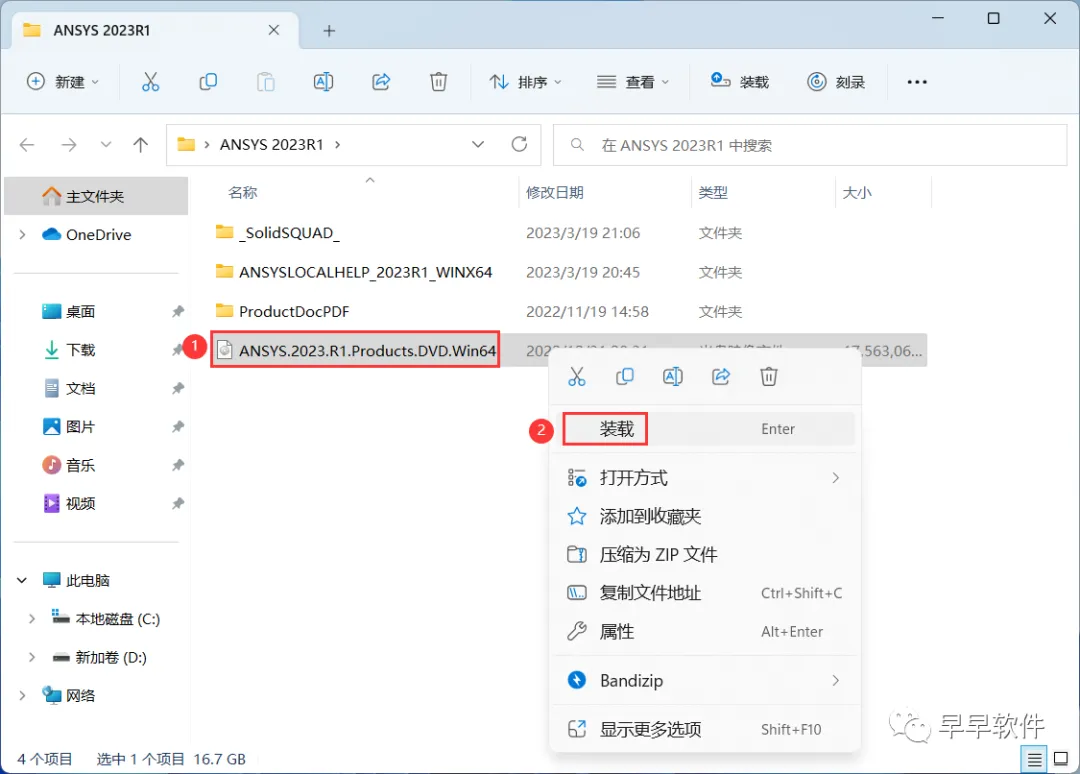The height and width of the screenshot is (774, 1080).
Task: Select the _SolidSQUAD_ folder
Action: point(278,233)
